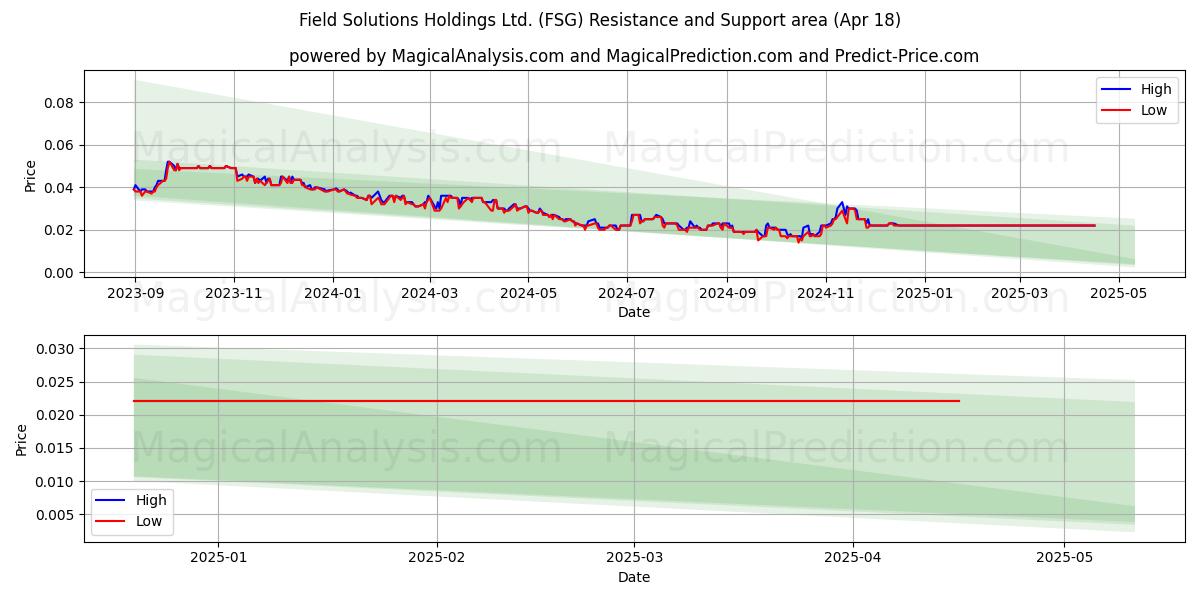
Task: Click 'Low' in the top chart legend
Action: coord(1154,110)
